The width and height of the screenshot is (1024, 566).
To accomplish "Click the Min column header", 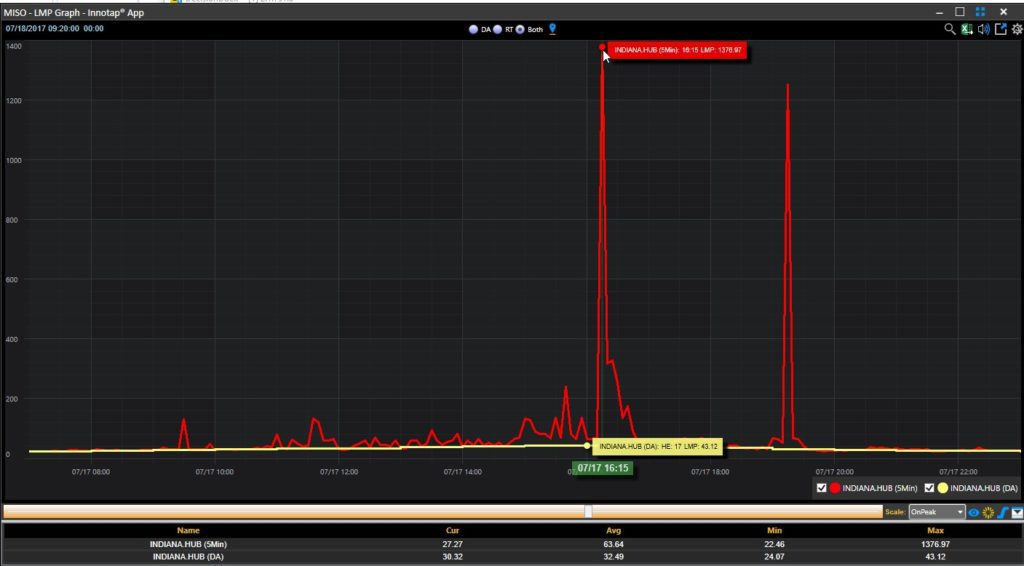I will point(775,531).
